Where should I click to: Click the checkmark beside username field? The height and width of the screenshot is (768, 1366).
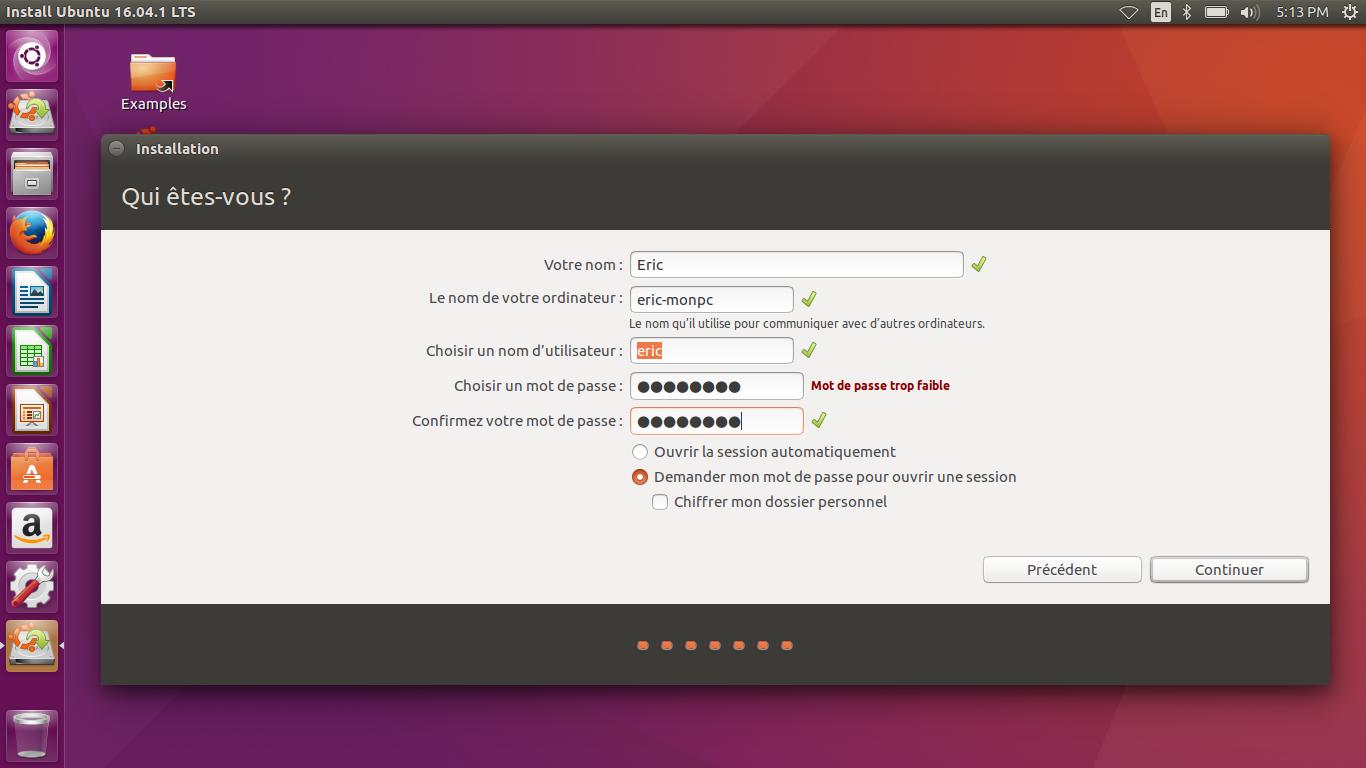tap(809, 350)
